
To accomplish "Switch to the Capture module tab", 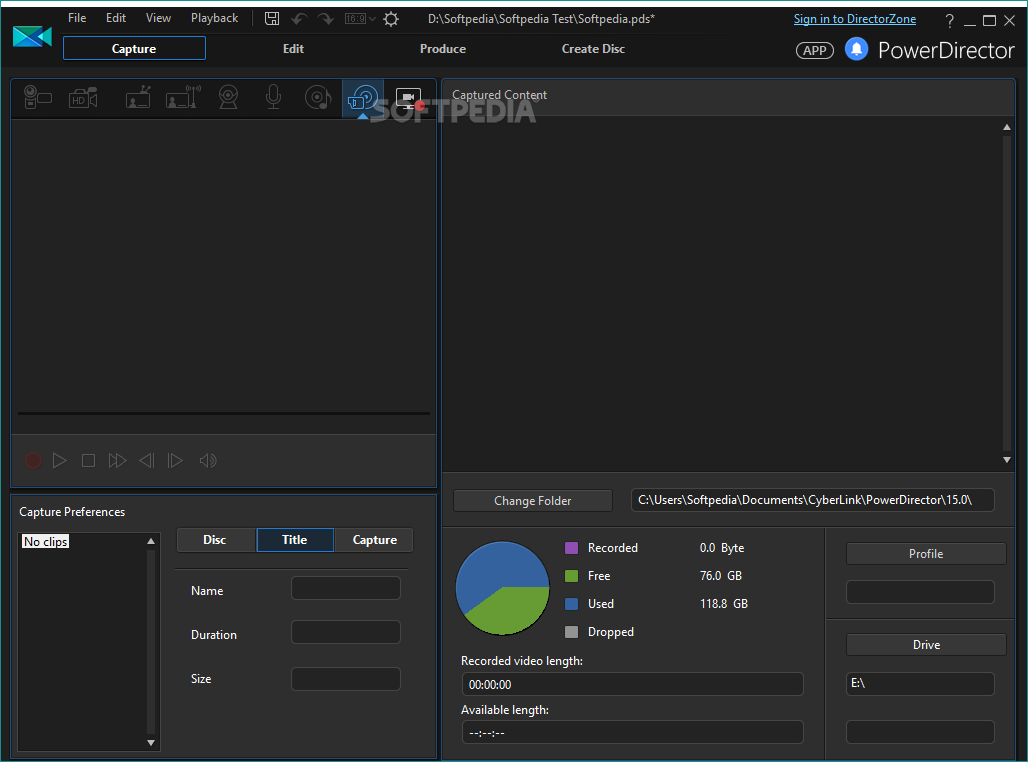I will click(x=134, y=49).
